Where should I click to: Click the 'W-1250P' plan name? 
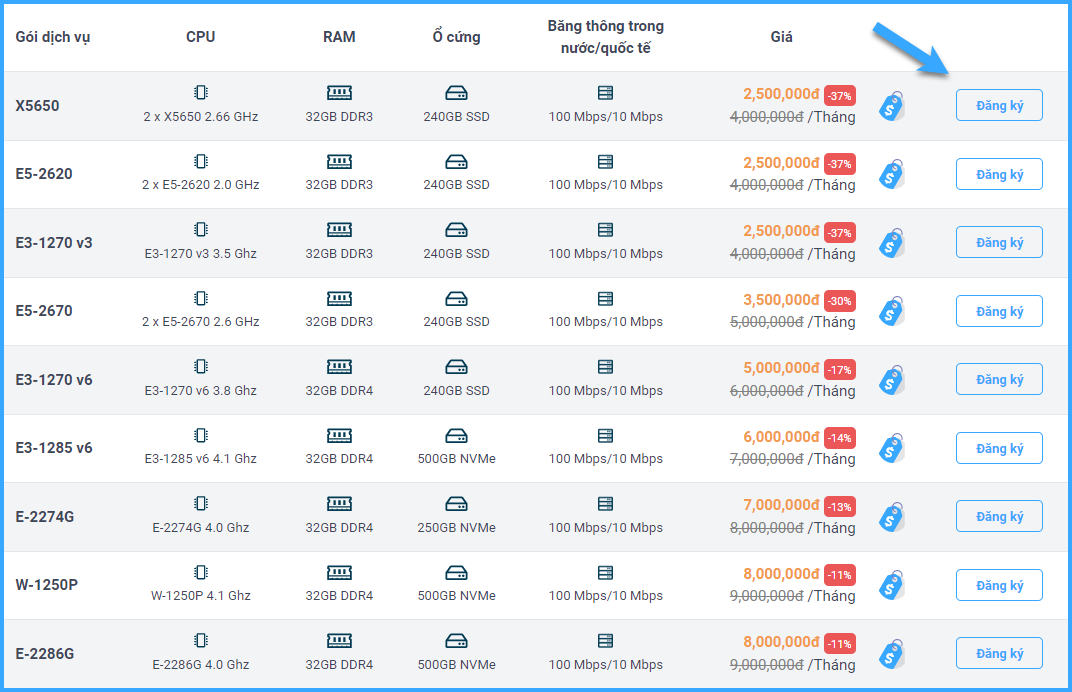tap(46, 585)
